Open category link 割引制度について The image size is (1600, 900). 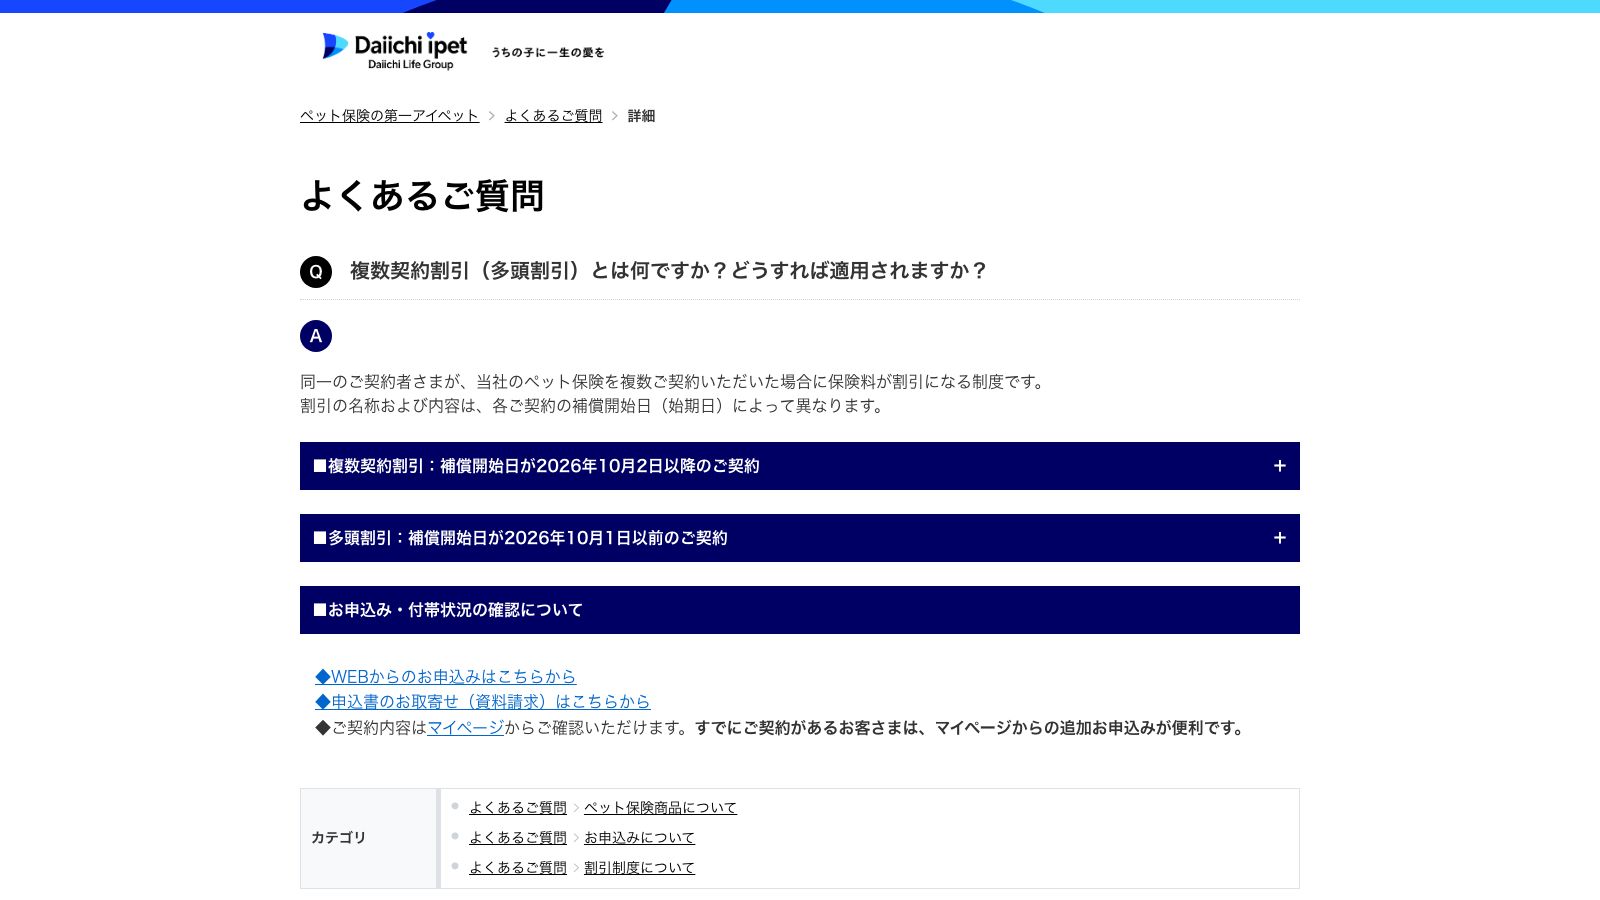coord(639,868)
